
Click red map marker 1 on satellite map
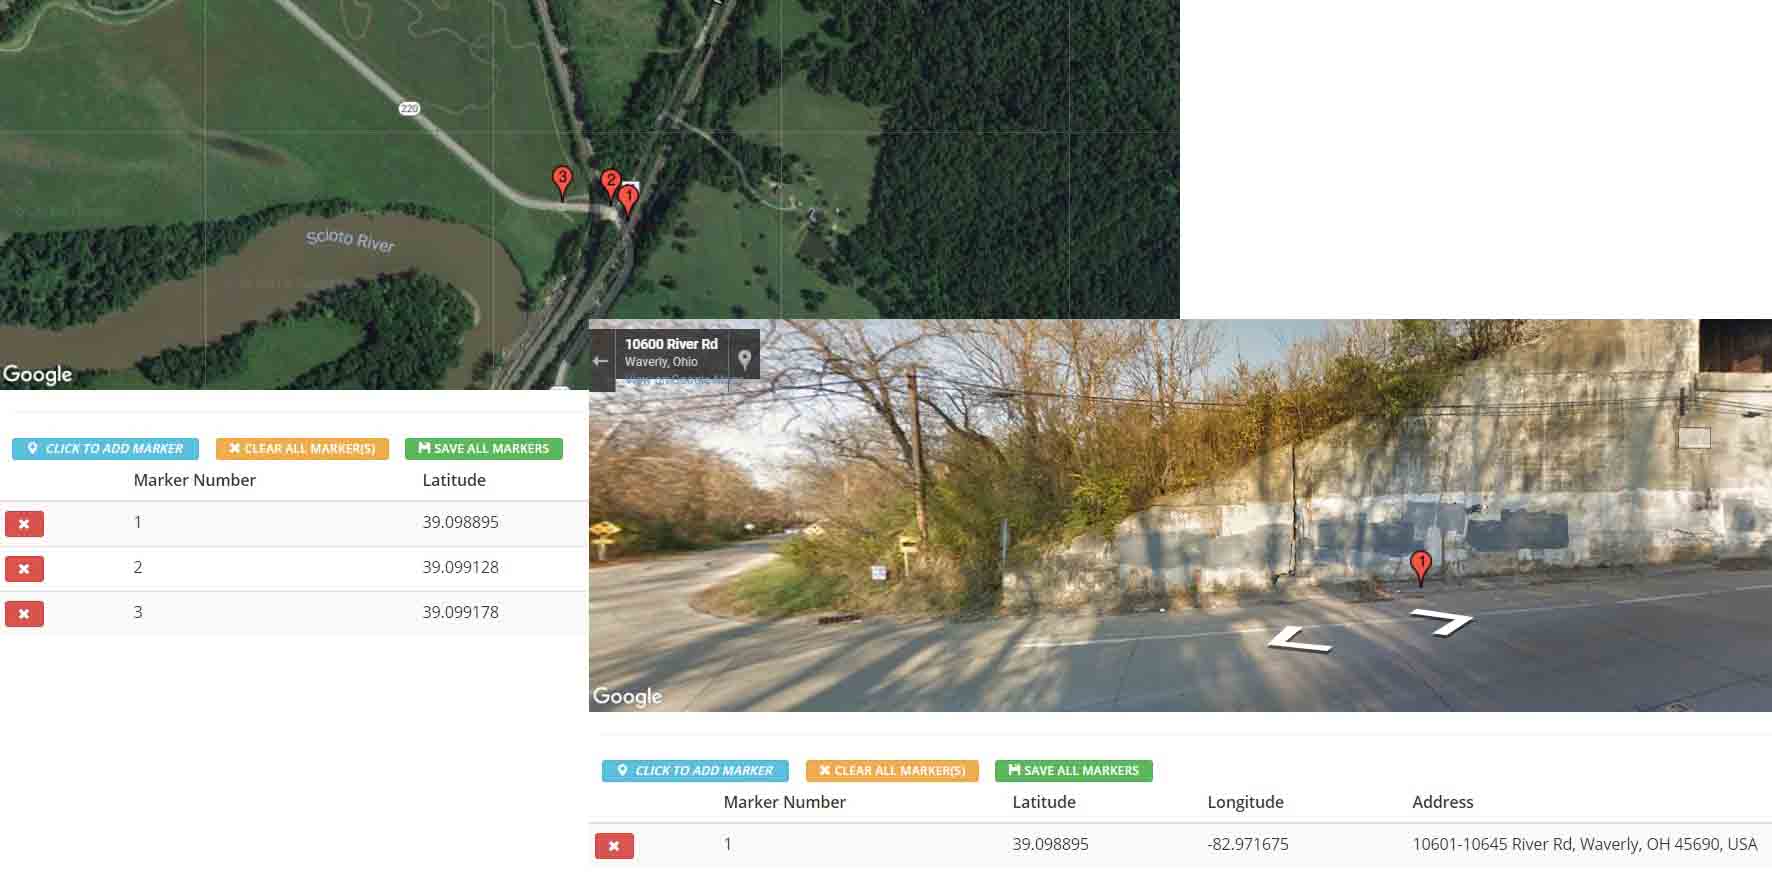(628, 200)
